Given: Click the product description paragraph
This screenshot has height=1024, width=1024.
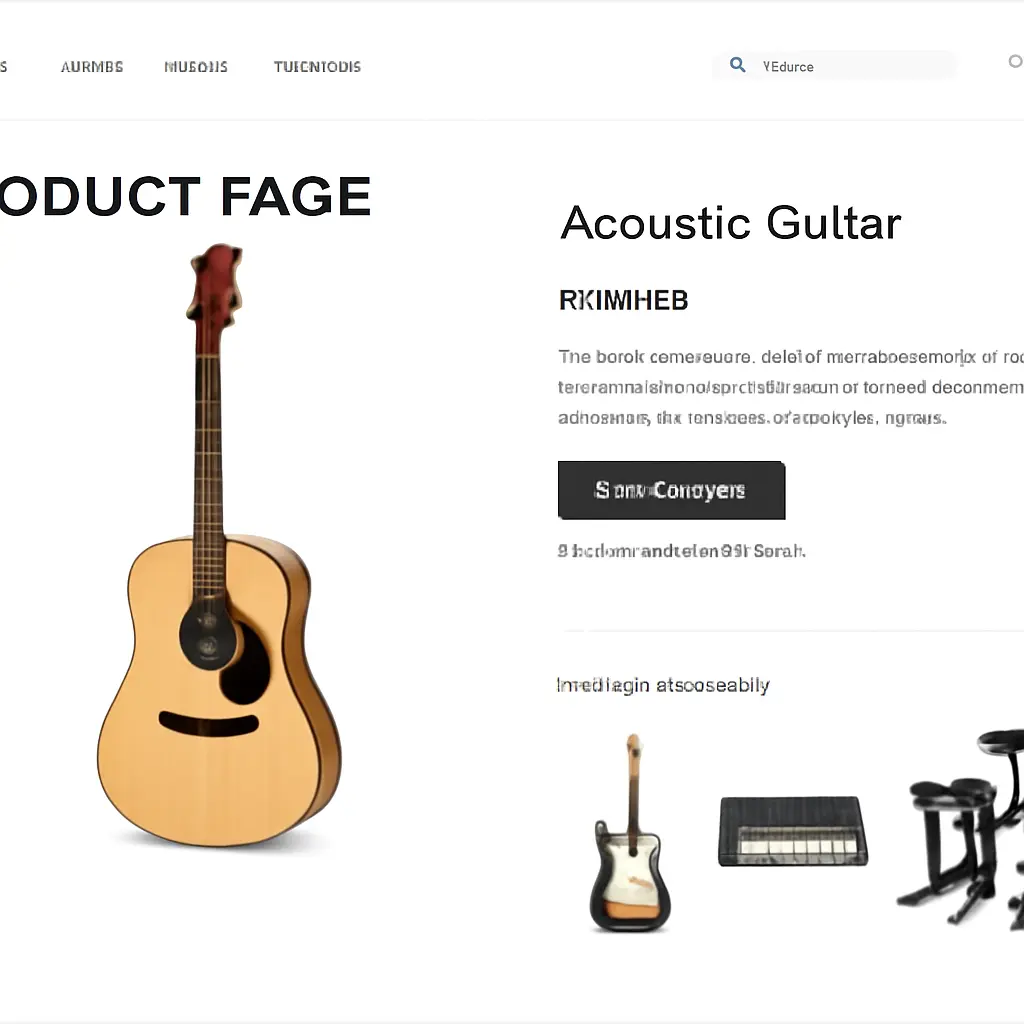Looking at the screenshot, I should [x=790, y=387].
